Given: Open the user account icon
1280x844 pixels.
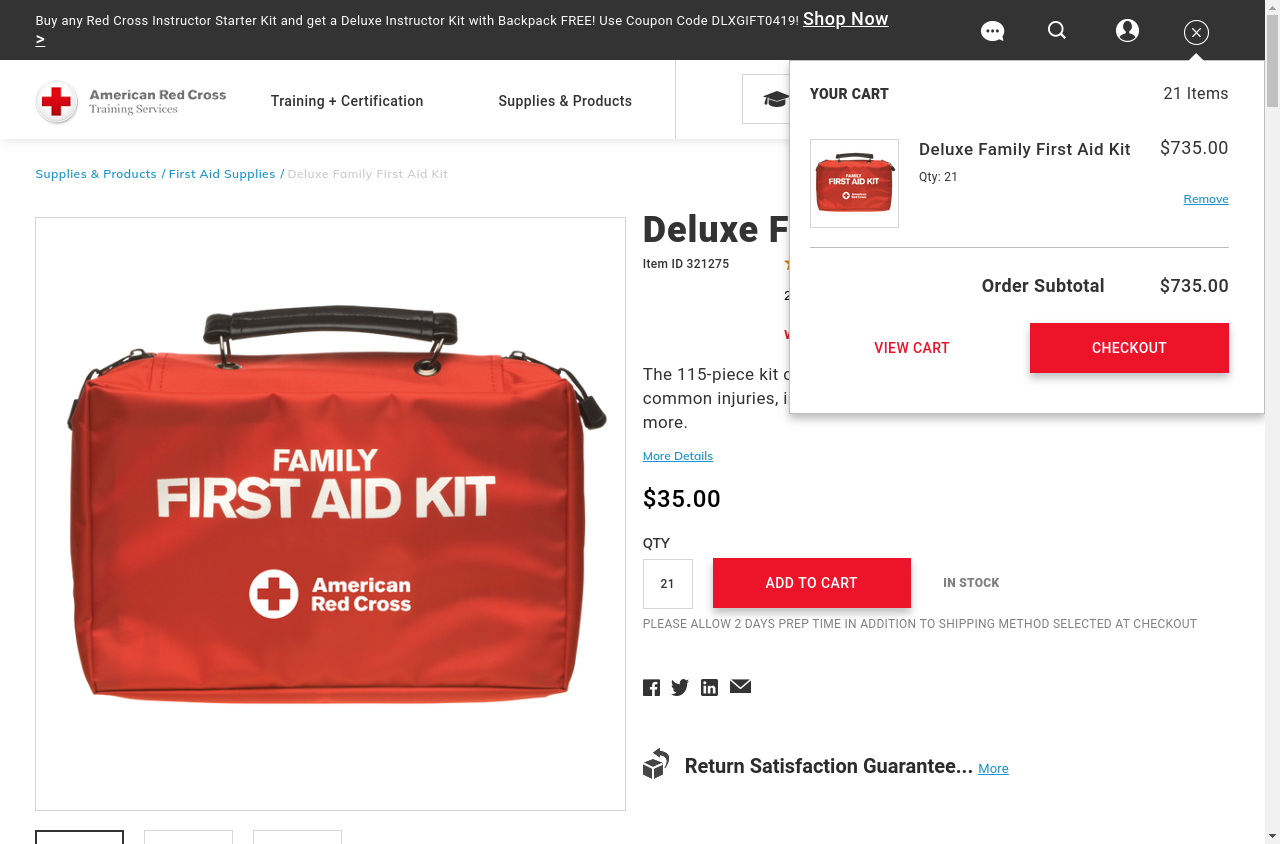Looking at the screenshot, I should [1127, 31].
